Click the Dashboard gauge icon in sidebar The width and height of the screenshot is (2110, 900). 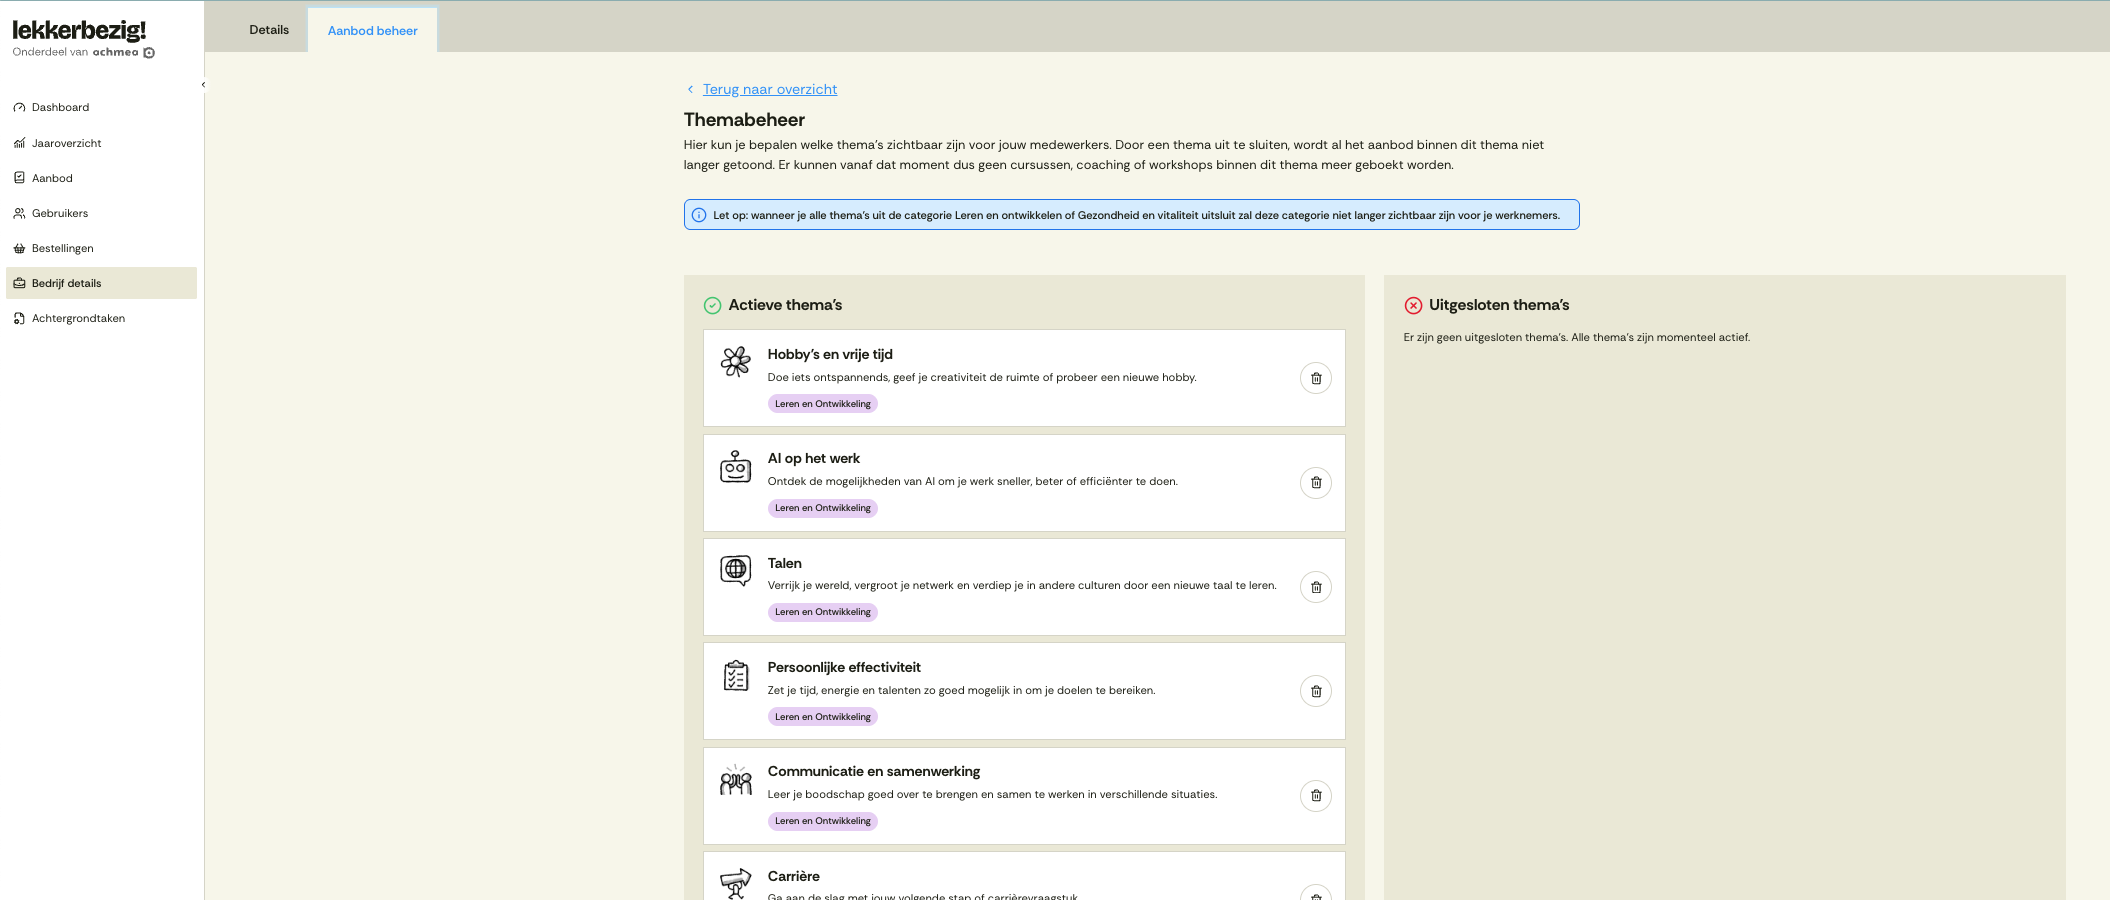pyautogui.click(x=19, y=107)
